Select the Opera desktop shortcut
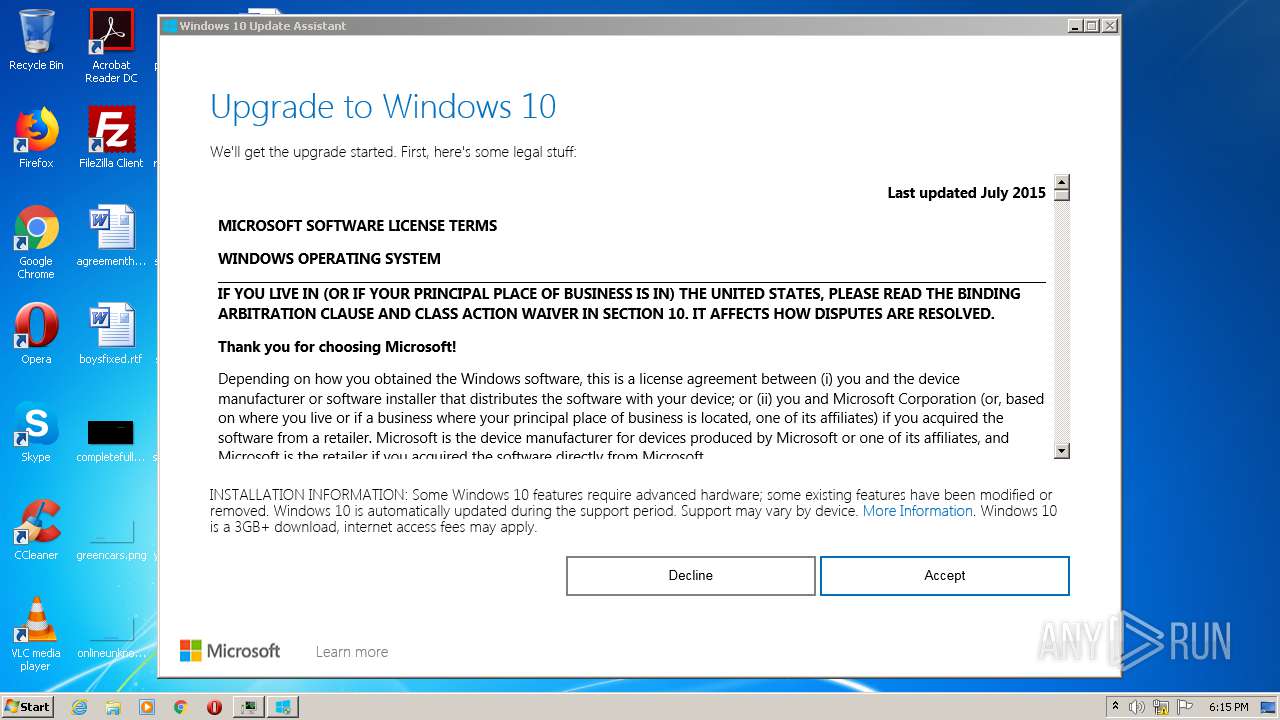The width and height of the screenshot is (1280, 720). 36,334
